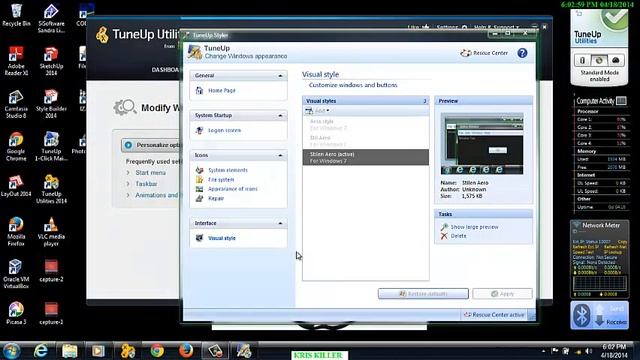Image resolution: width=640 pixels, height=360 pixels.
Task: Show large preview of the style
Action: (474, 227)
